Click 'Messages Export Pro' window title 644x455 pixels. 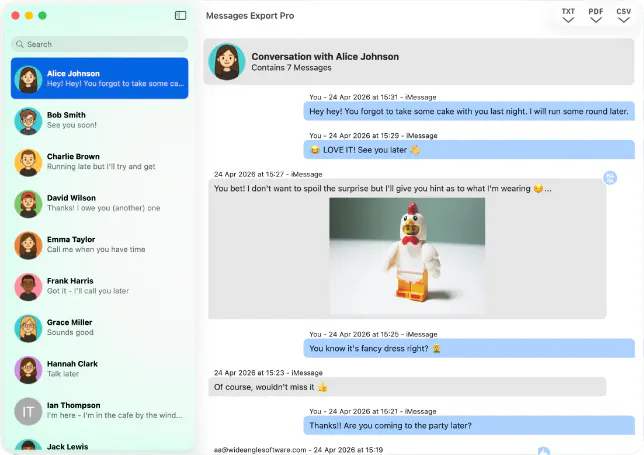pos(250,16)
